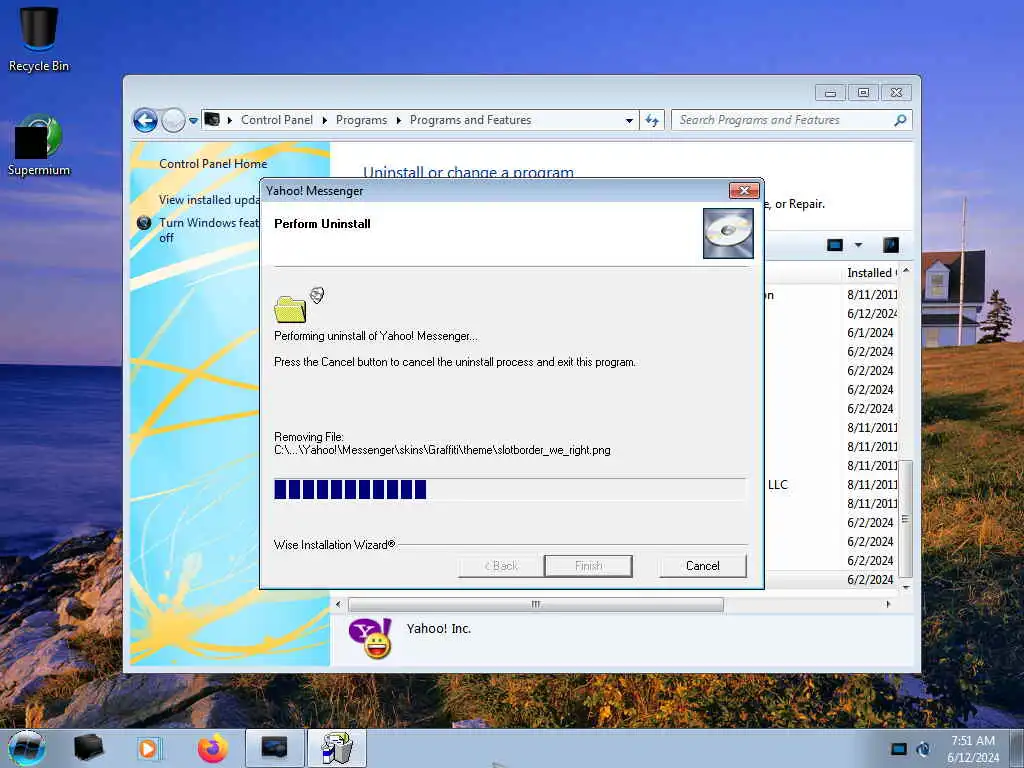Click the Control Panel breadcrumb
The image size is (1024, 768).
point(277,120)
